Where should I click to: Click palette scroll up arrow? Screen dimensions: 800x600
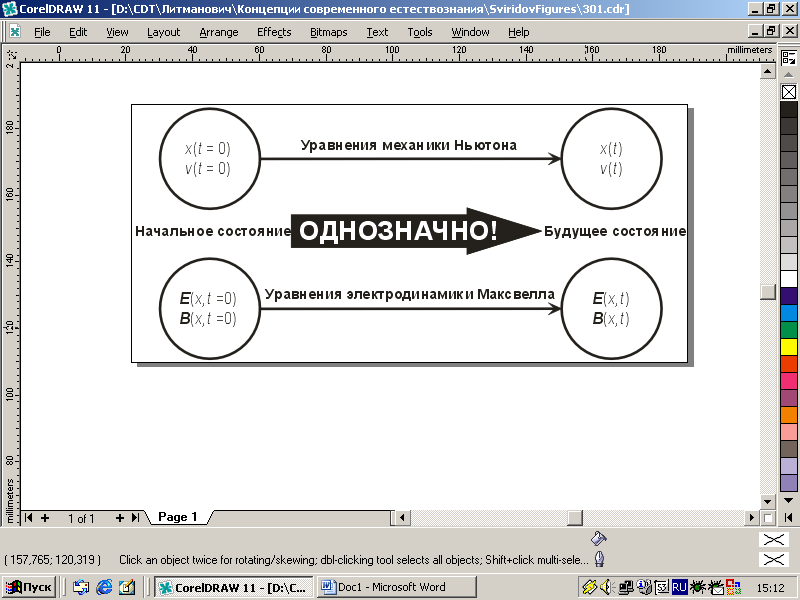[789, 74]
